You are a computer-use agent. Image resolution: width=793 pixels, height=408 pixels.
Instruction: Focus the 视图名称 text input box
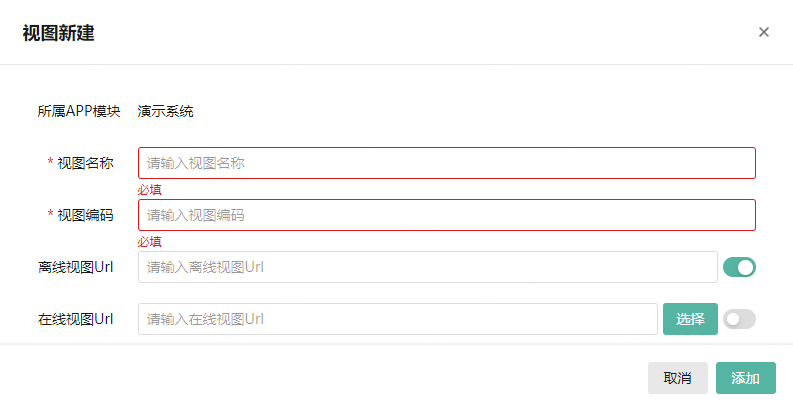446,163
